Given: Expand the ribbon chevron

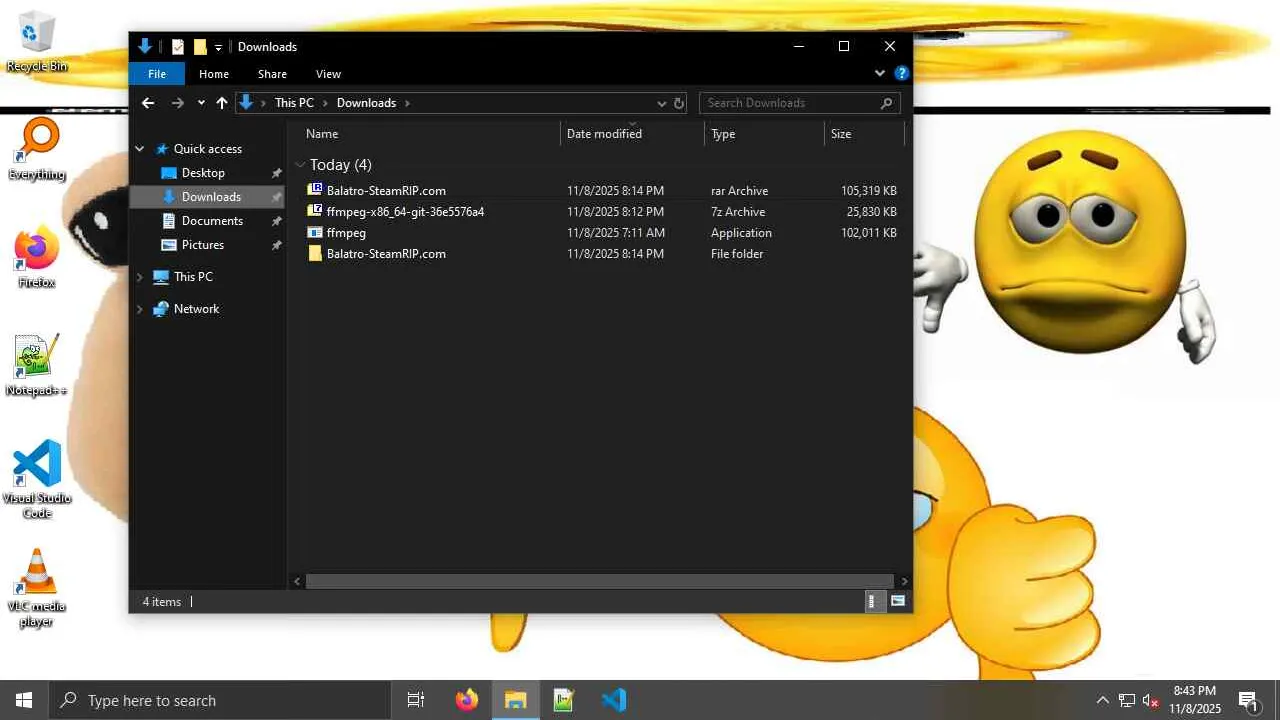Looking at the screenshot, I should click(x=880, y=74).
